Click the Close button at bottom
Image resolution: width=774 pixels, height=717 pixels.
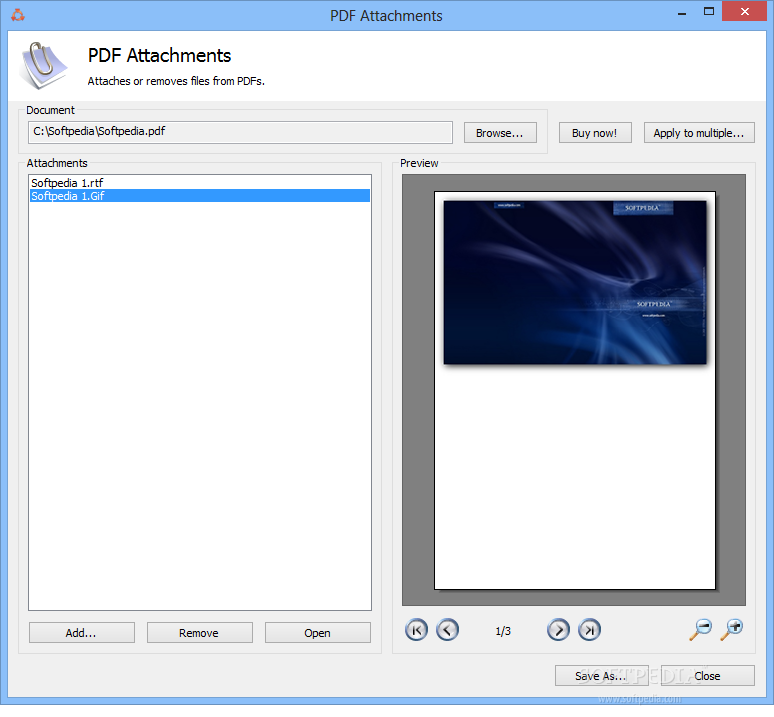(707, 676)
